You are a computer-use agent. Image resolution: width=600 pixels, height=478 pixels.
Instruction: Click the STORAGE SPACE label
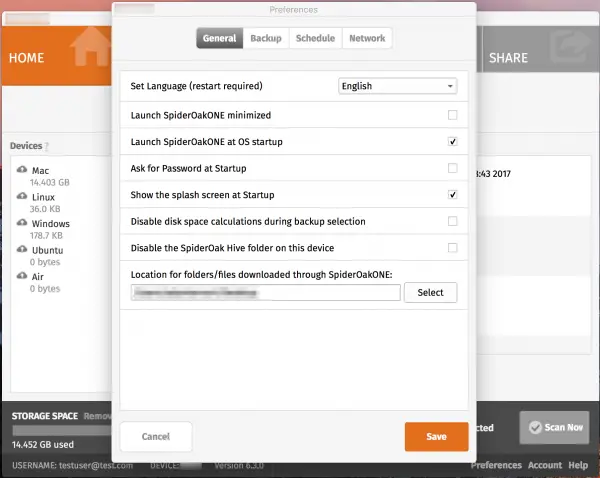45,416
